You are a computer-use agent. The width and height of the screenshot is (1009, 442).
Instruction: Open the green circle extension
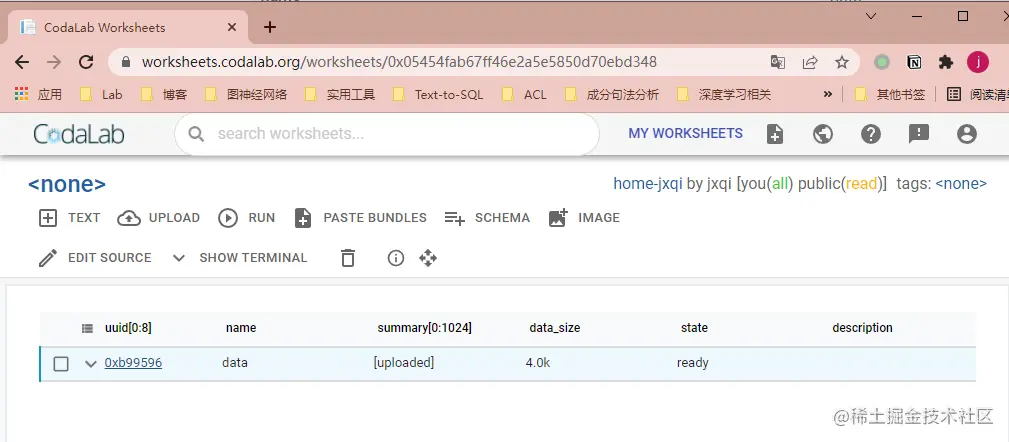pyautogui.click(x=882, y=62)
